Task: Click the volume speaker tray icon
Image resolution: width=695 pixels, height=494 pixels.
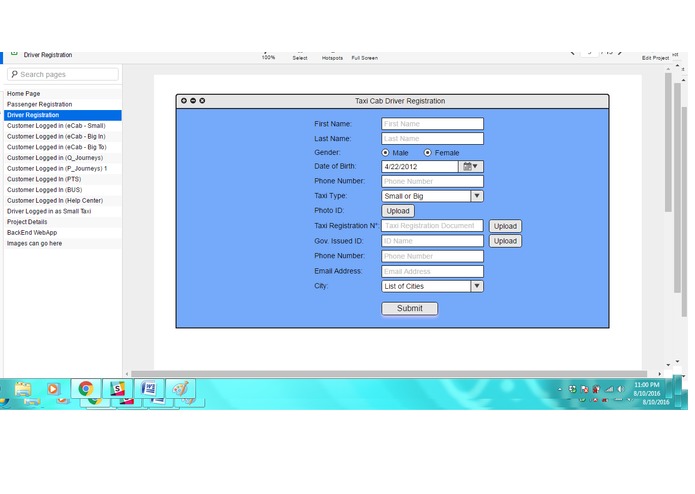Action: tap(621, 389)
